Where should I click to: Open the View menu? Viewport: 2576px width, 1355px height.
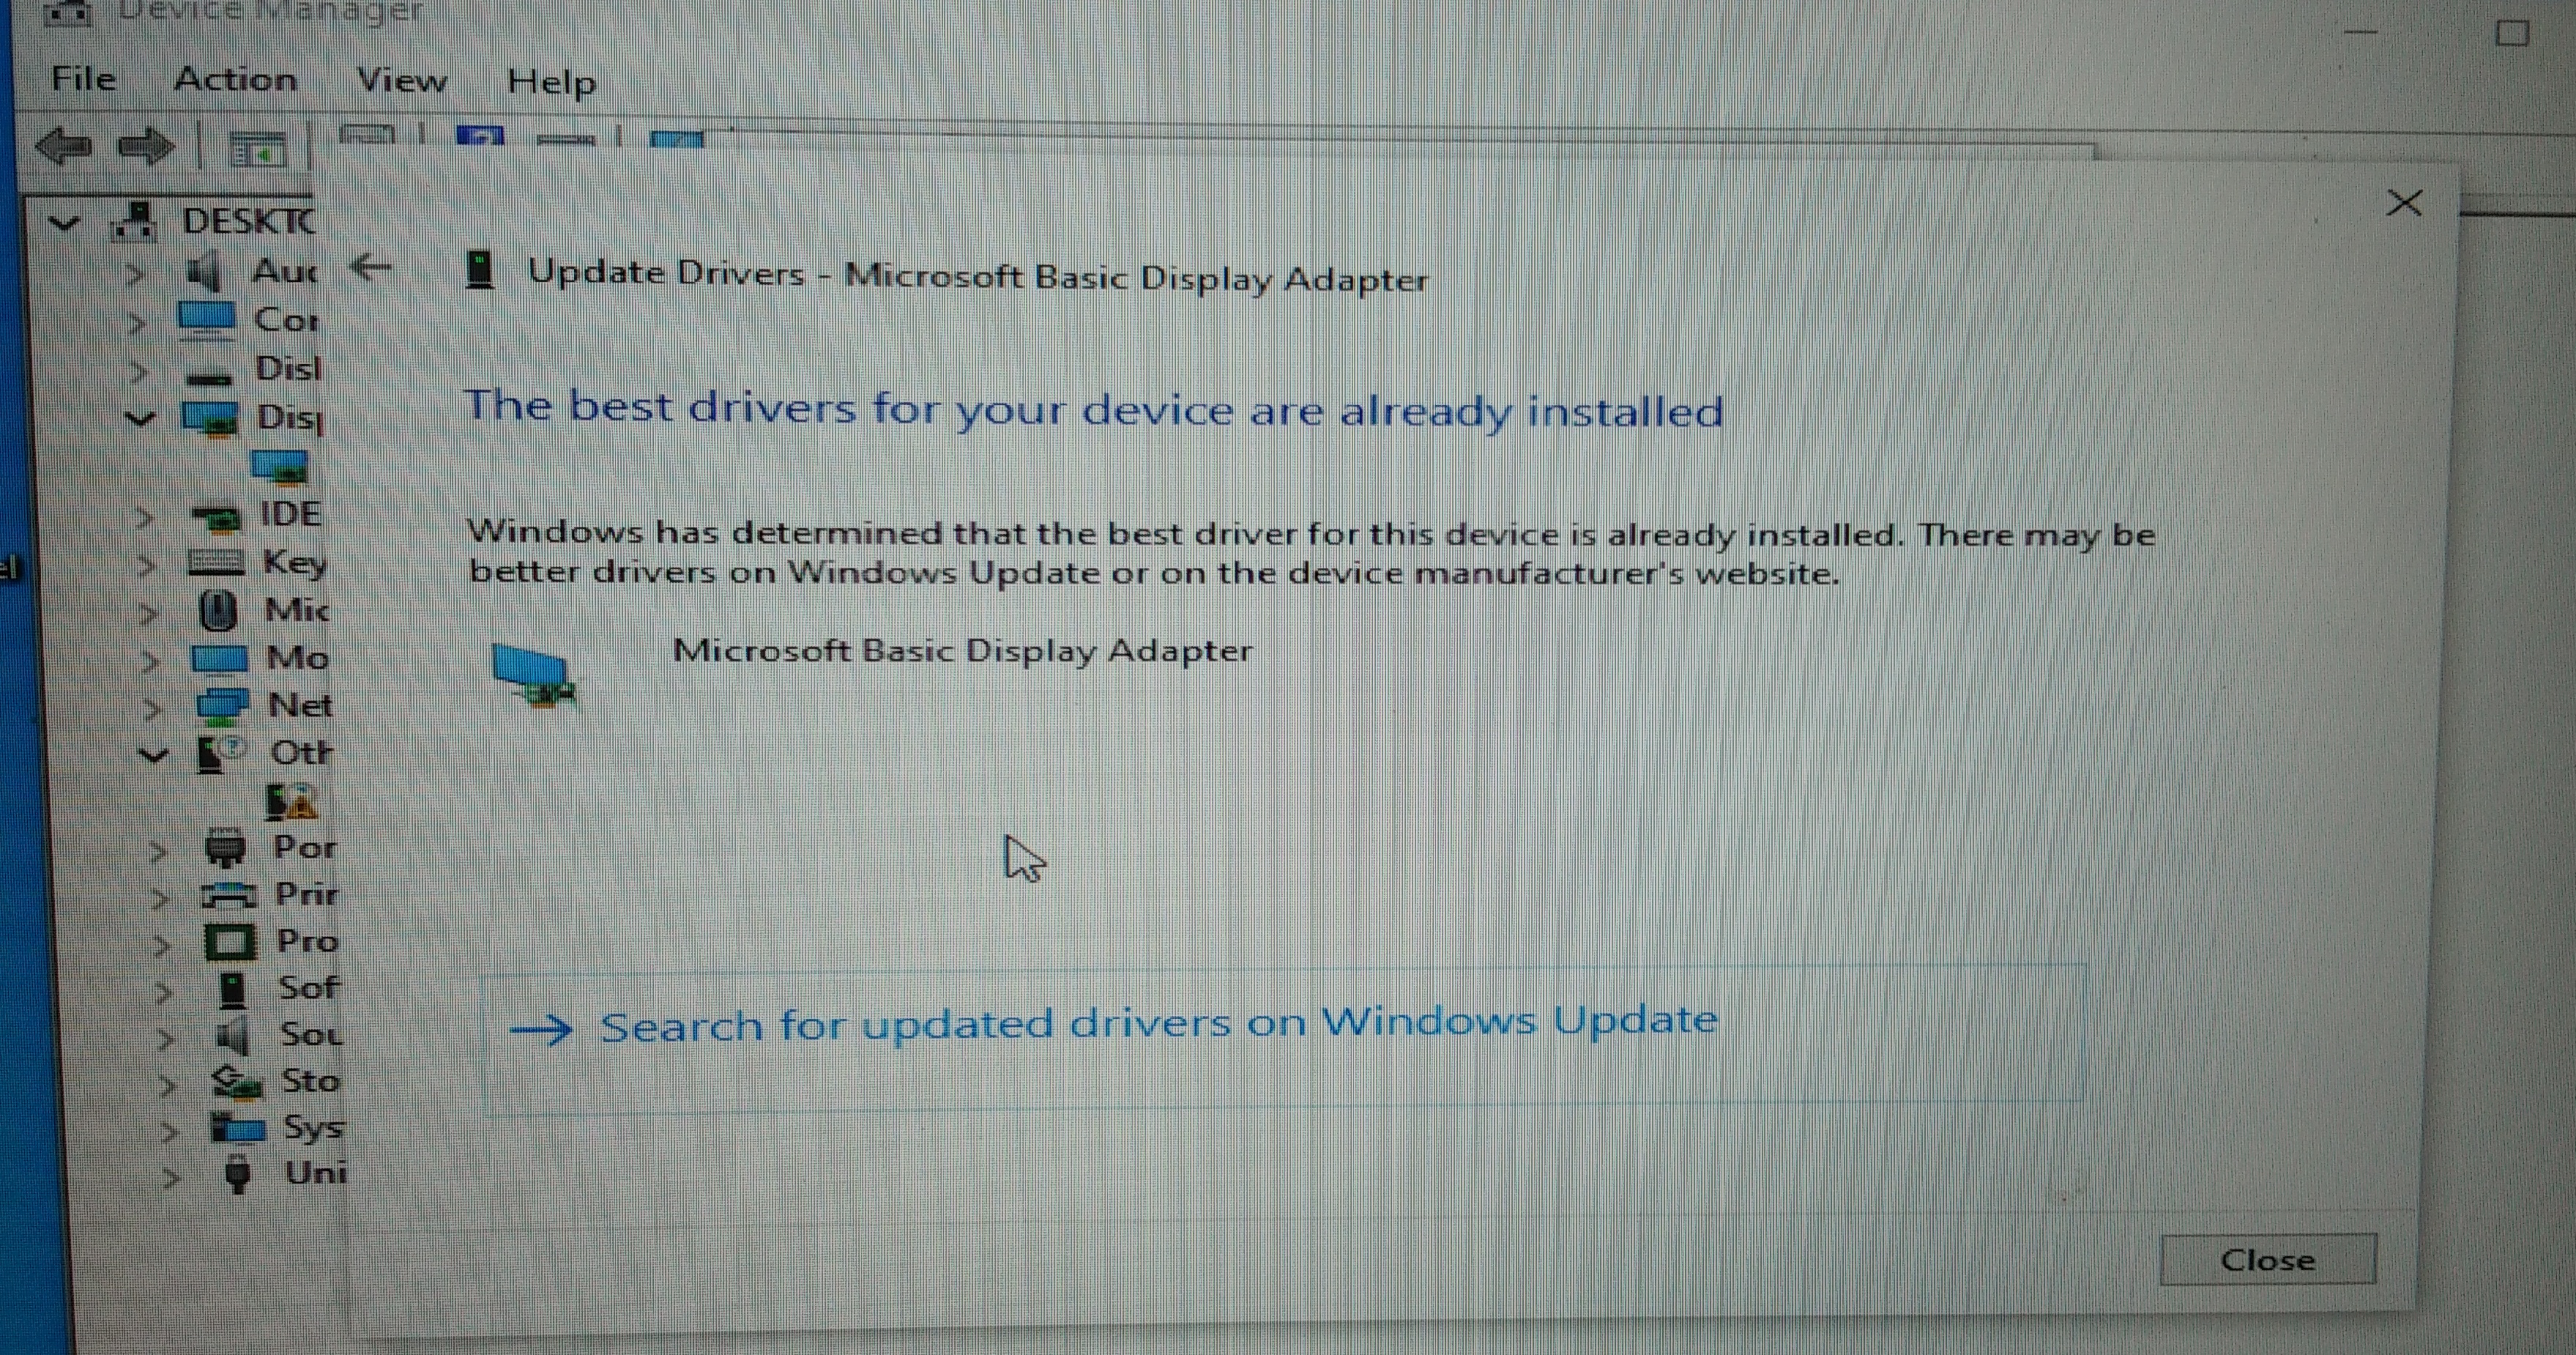(402, 80)
